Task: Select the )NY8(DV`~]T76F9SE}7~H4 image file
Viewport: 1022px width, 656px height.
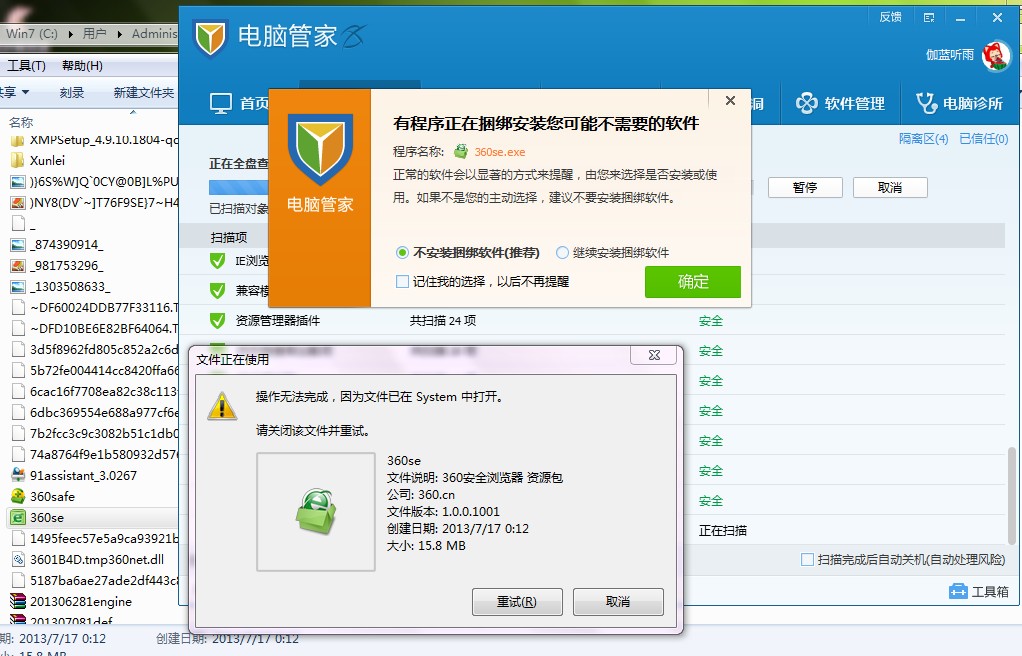Action: [x=95, y=203]
